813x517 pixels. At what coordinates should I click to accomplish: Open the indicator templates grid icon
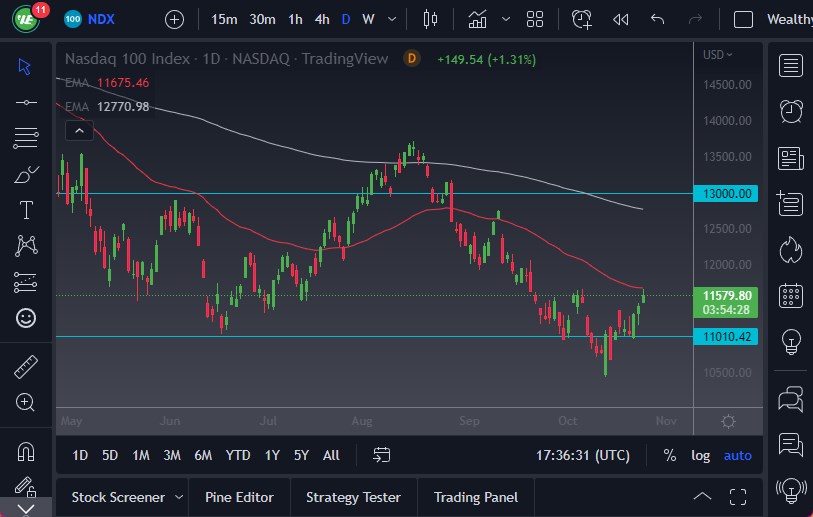(535, 20)
